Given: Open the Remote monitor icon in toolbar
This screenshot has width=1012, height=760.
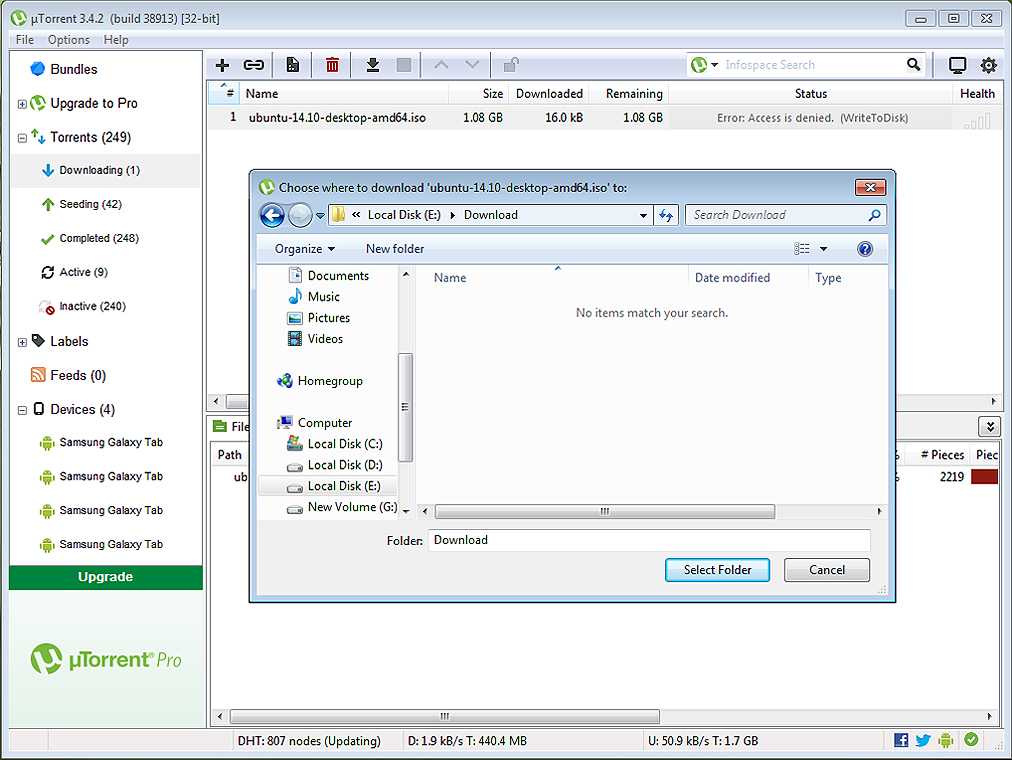Looking at the screenshot, I should pos(957,65).
